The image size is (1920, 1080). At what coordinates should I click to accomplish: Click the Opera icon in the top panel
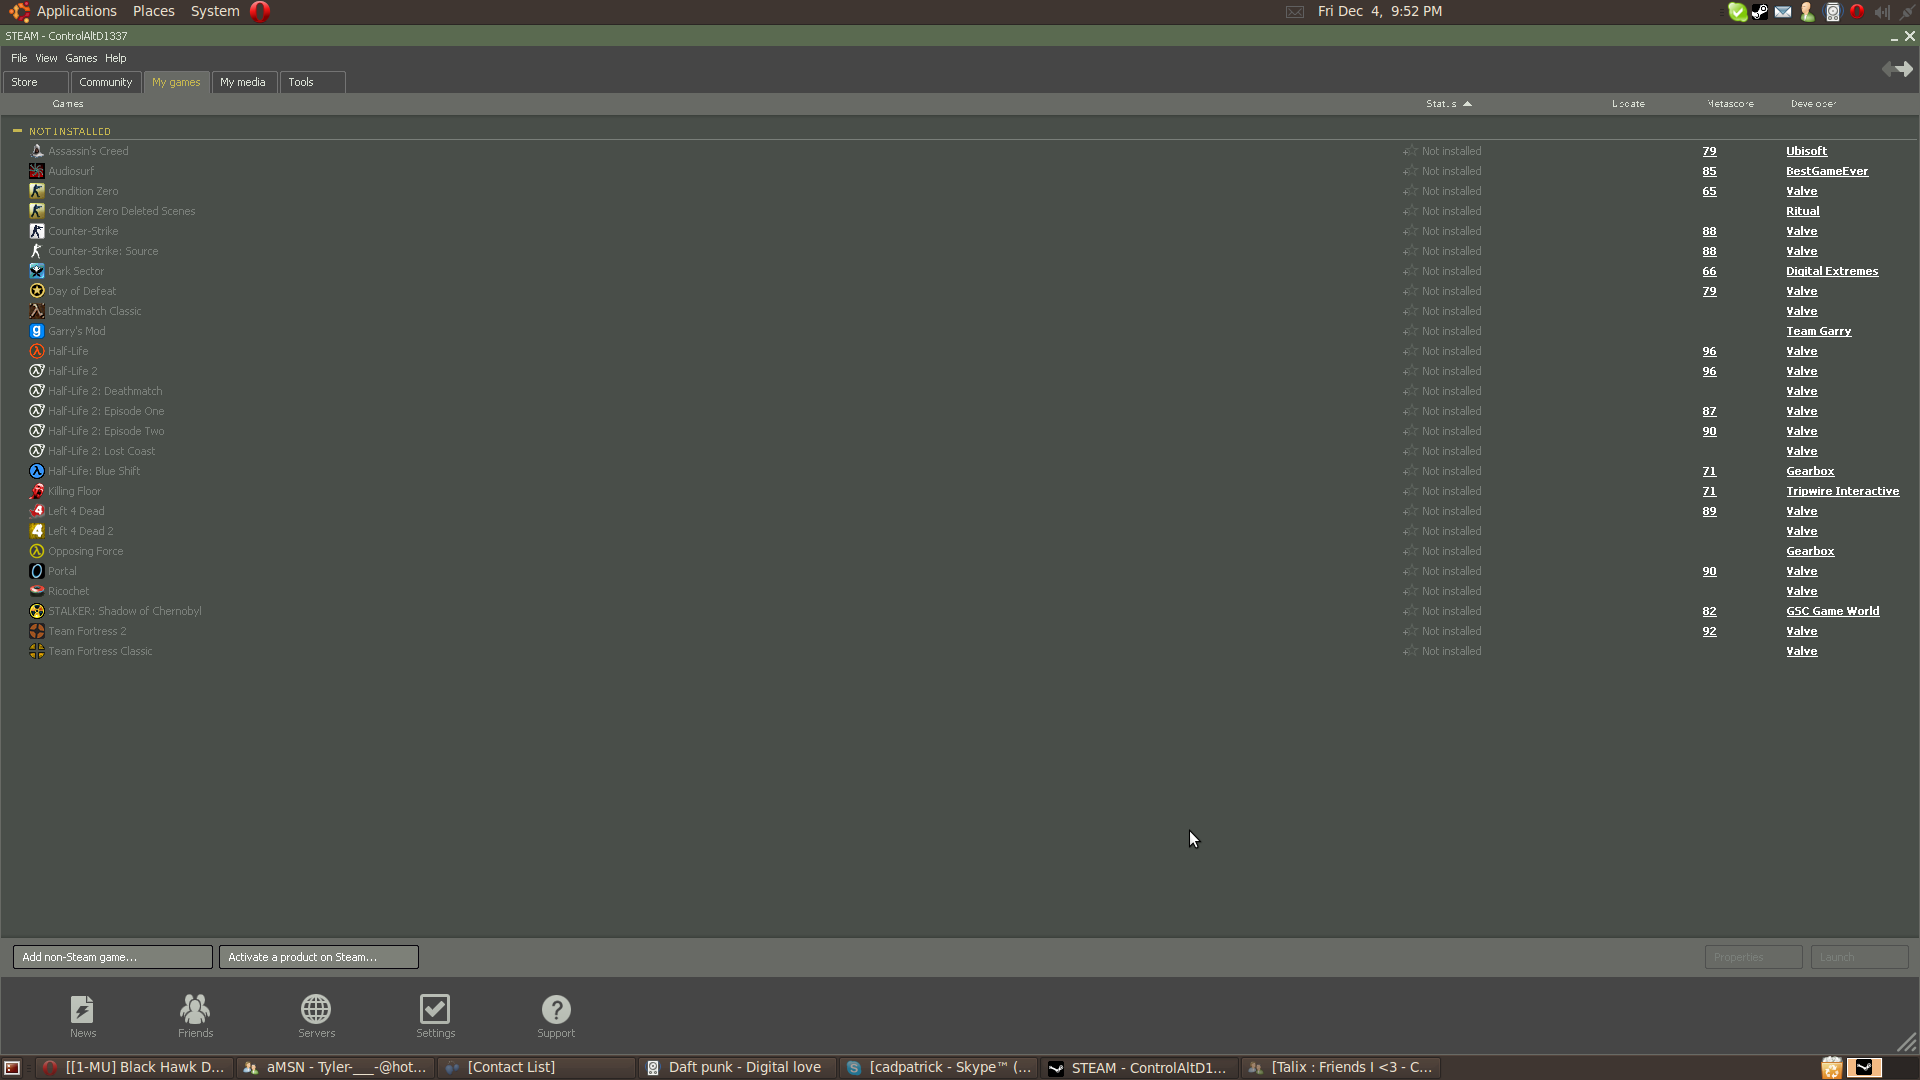[260, 11]
